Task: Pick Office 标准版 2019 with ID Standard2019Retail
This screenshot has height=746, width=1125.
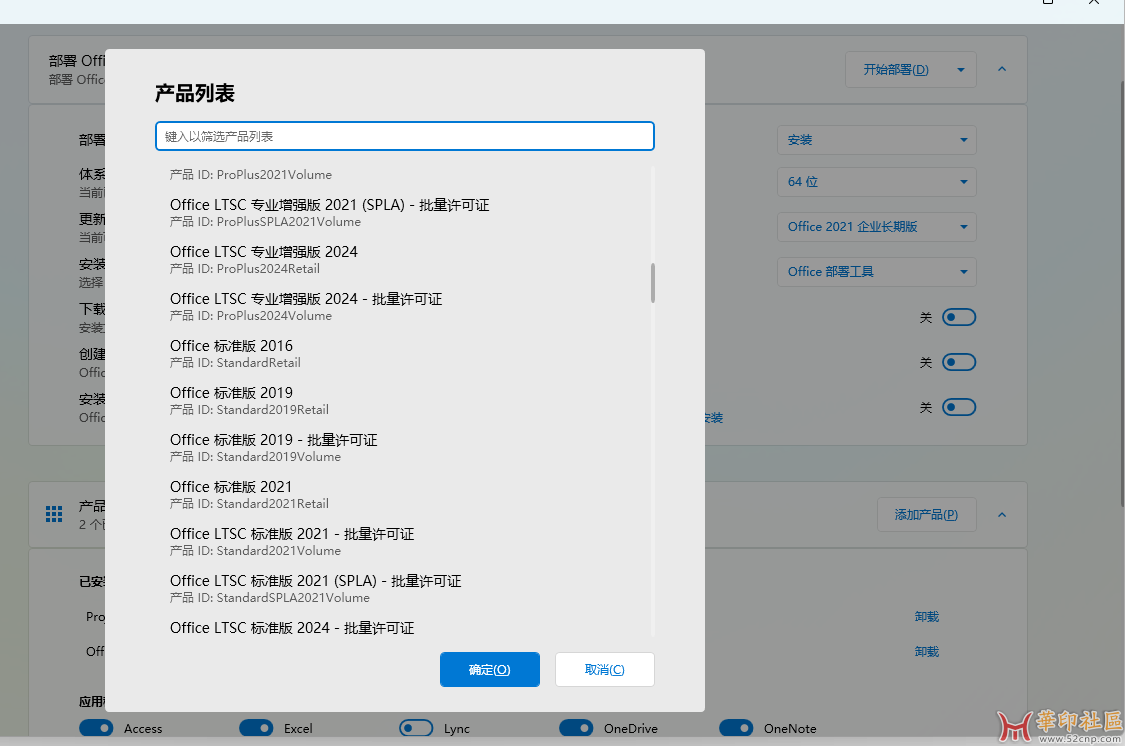Action: point(405,401)
